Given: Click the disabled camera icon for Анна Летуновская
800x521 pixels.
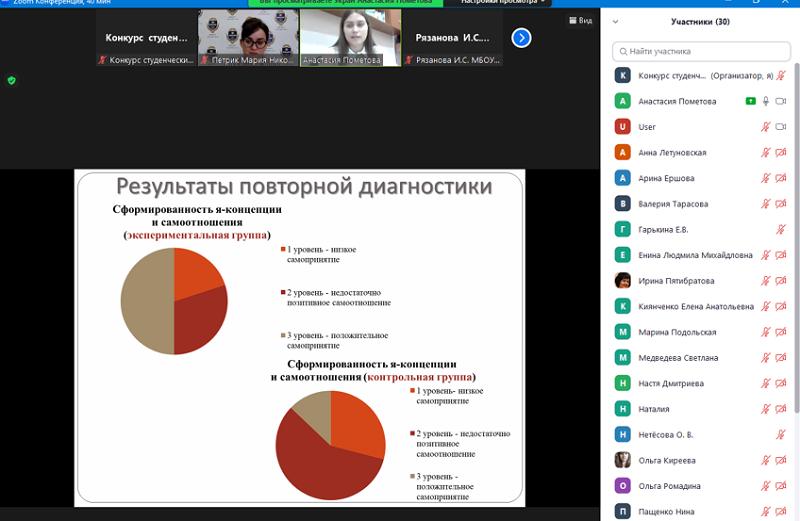Looking at the screenshot, I should 781,153.
